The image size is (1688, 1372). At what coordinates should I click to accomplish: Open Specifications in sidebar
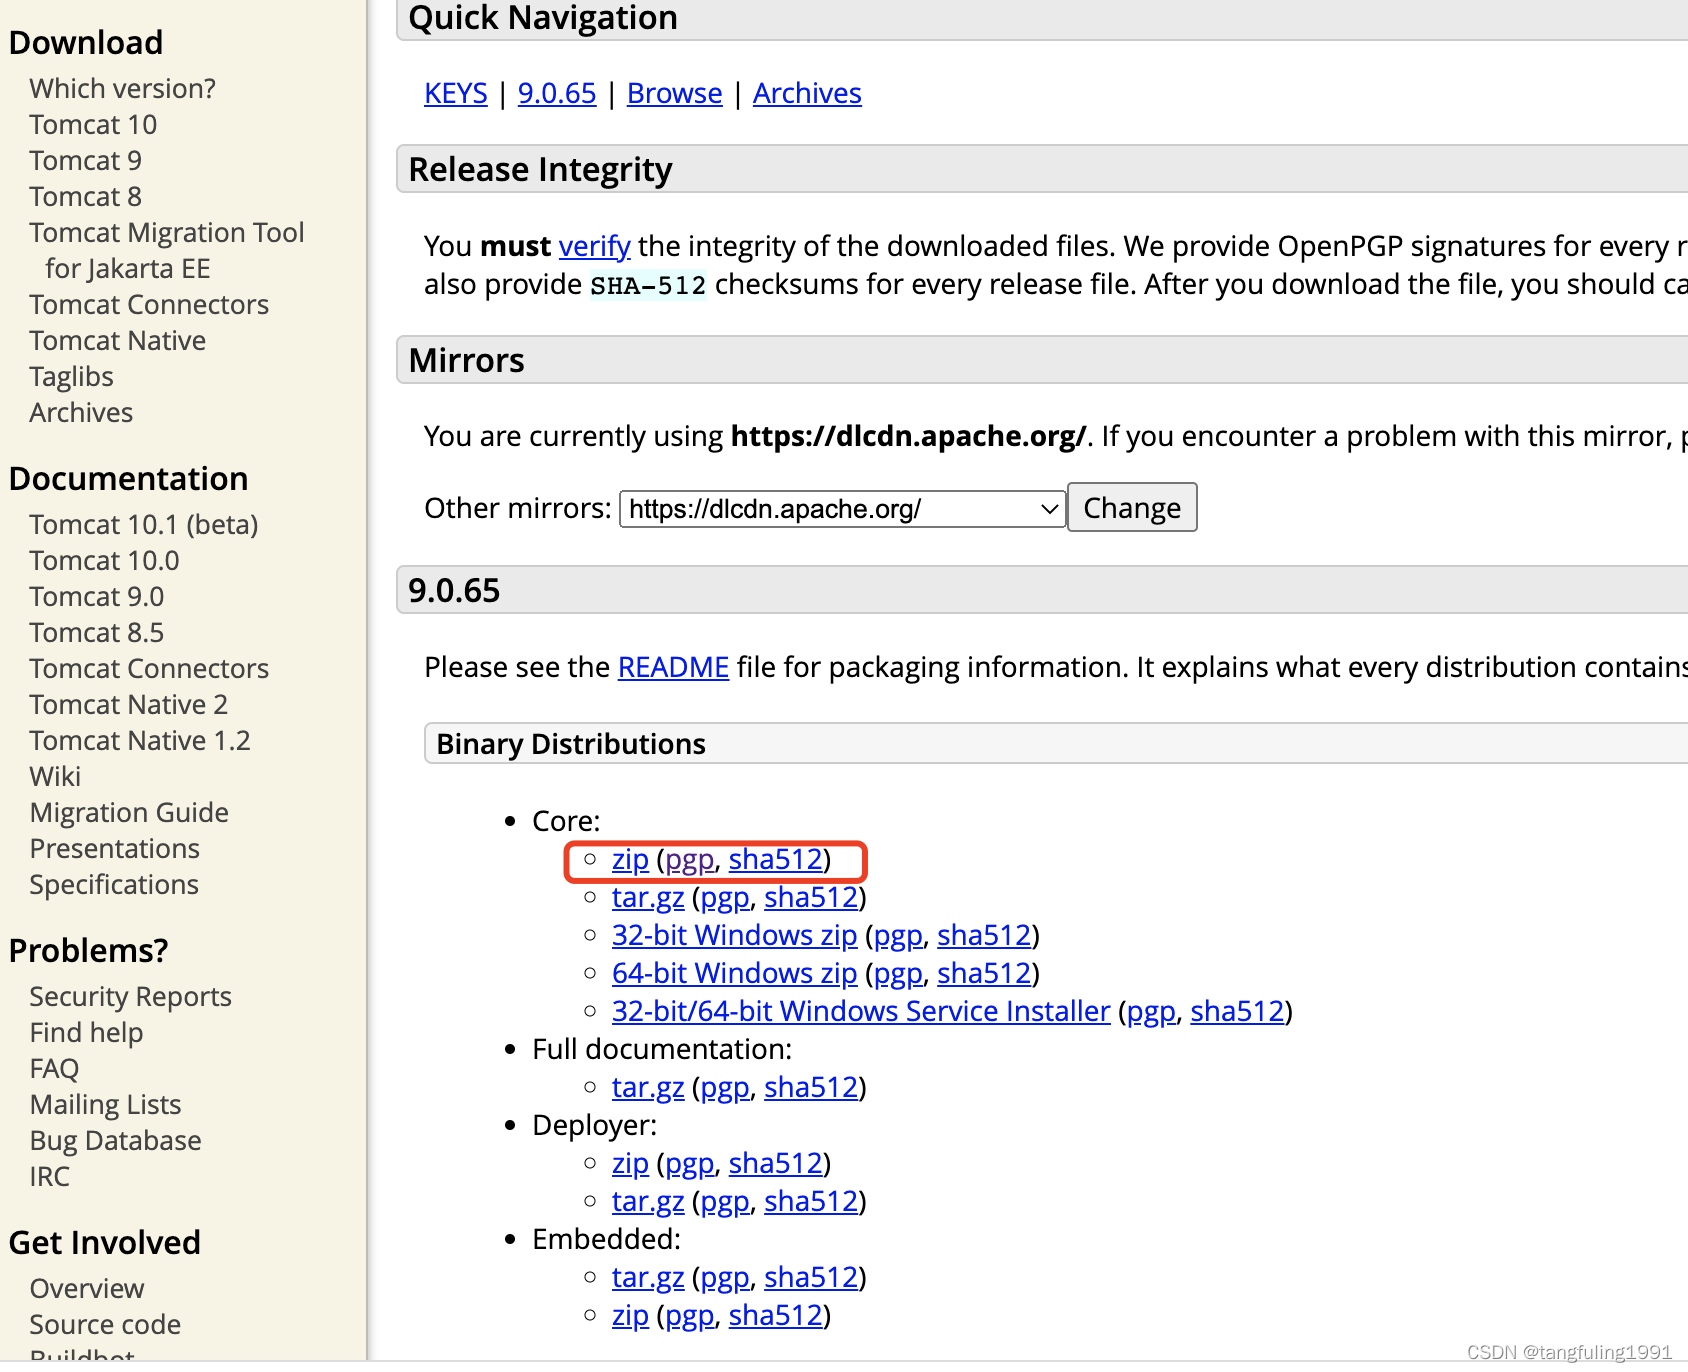pos(114,885)
